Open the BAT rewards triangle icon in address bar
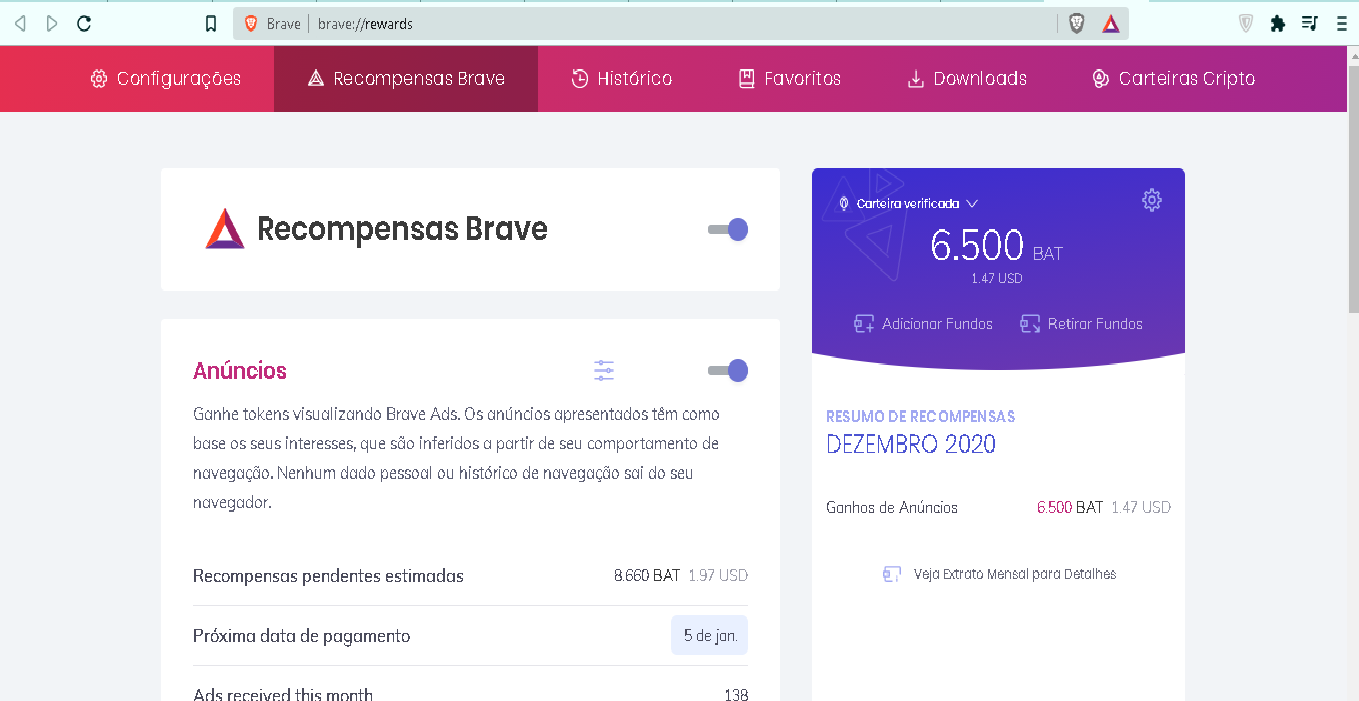 [x=1111, y=24]
